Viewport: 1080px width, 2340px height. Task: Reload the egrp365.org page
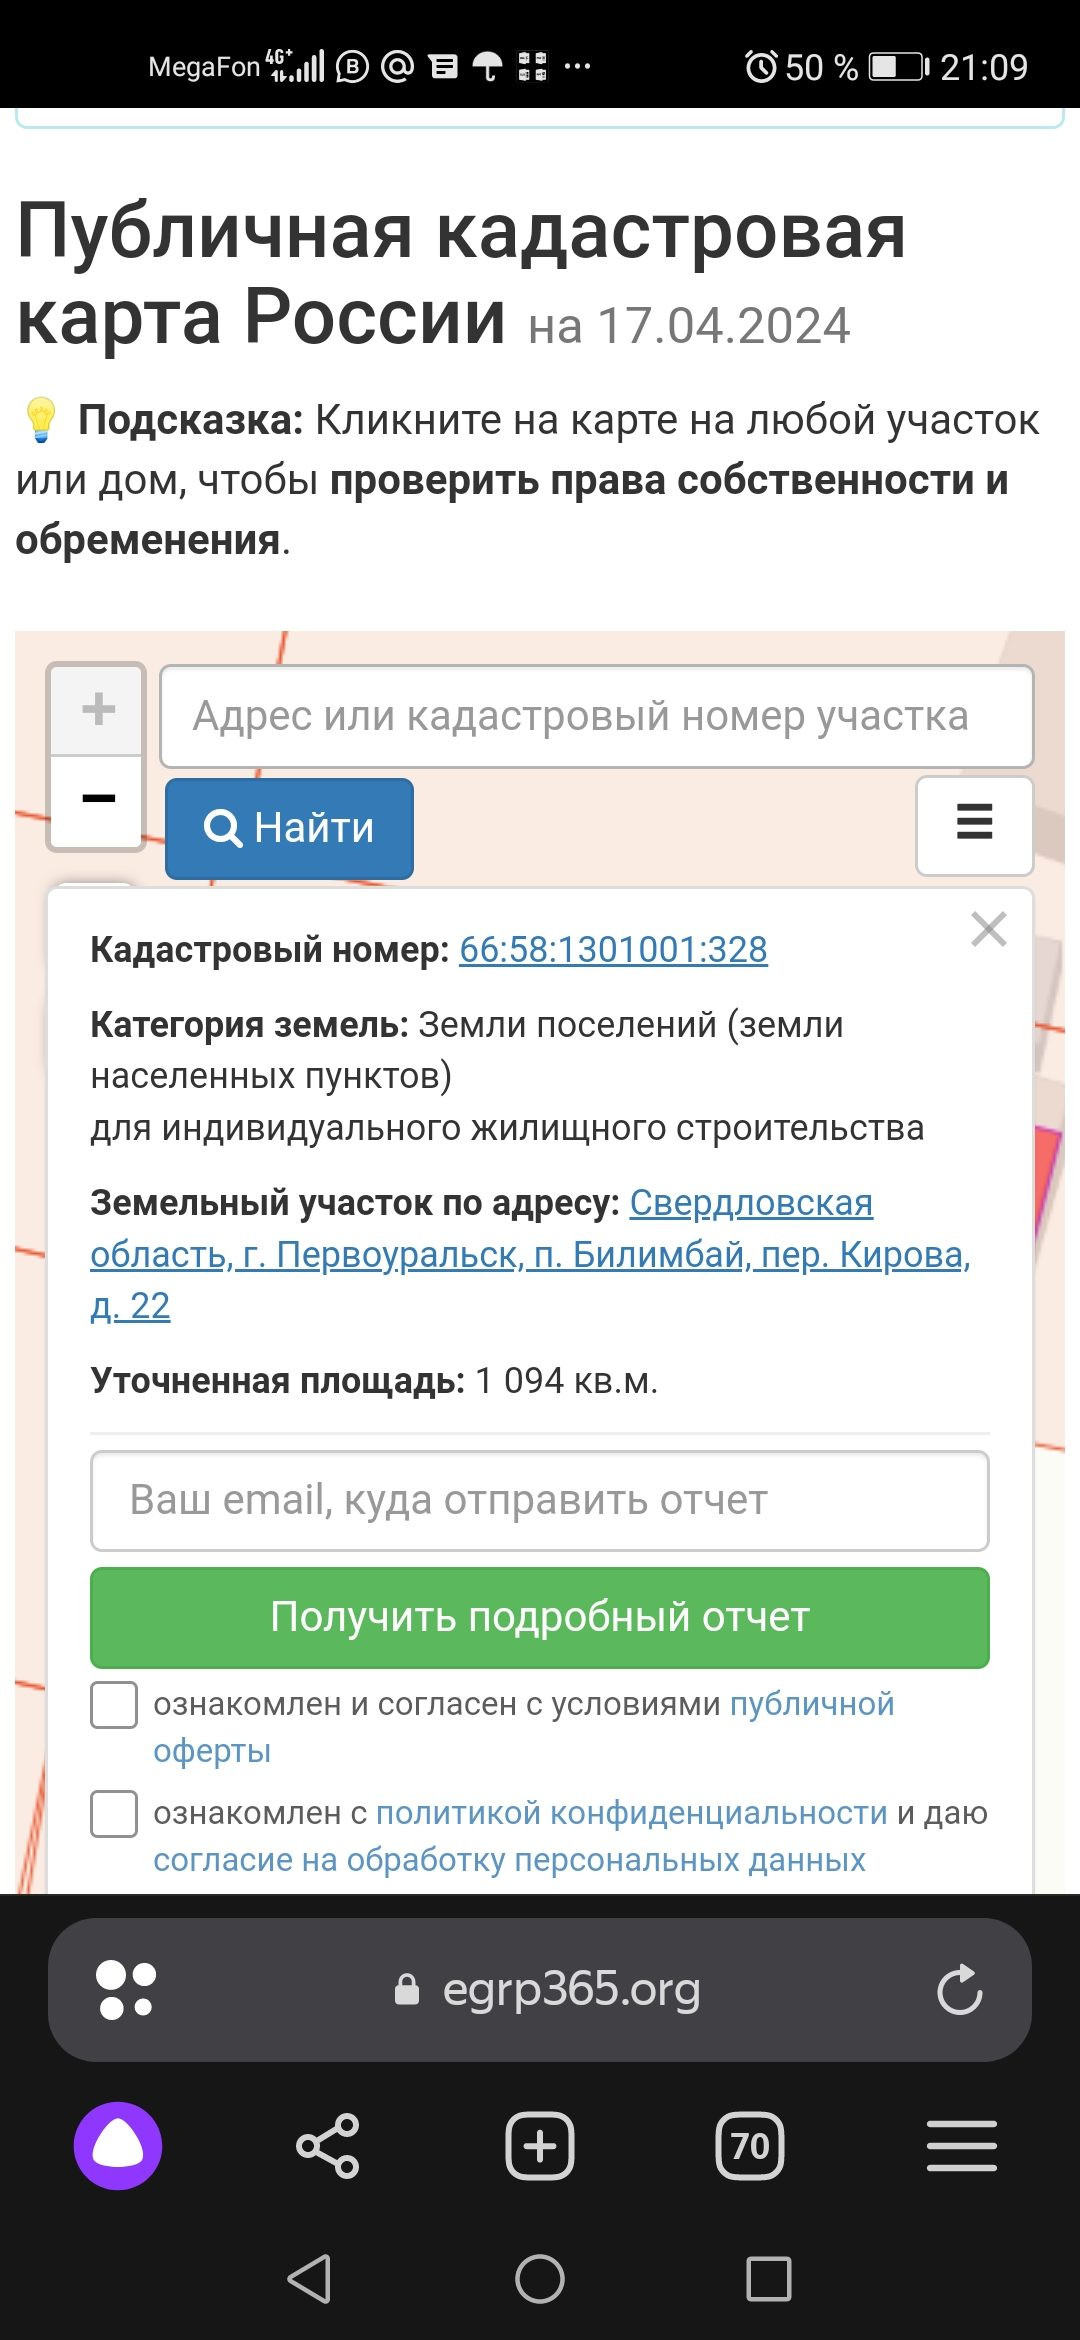coord(959,1990)
